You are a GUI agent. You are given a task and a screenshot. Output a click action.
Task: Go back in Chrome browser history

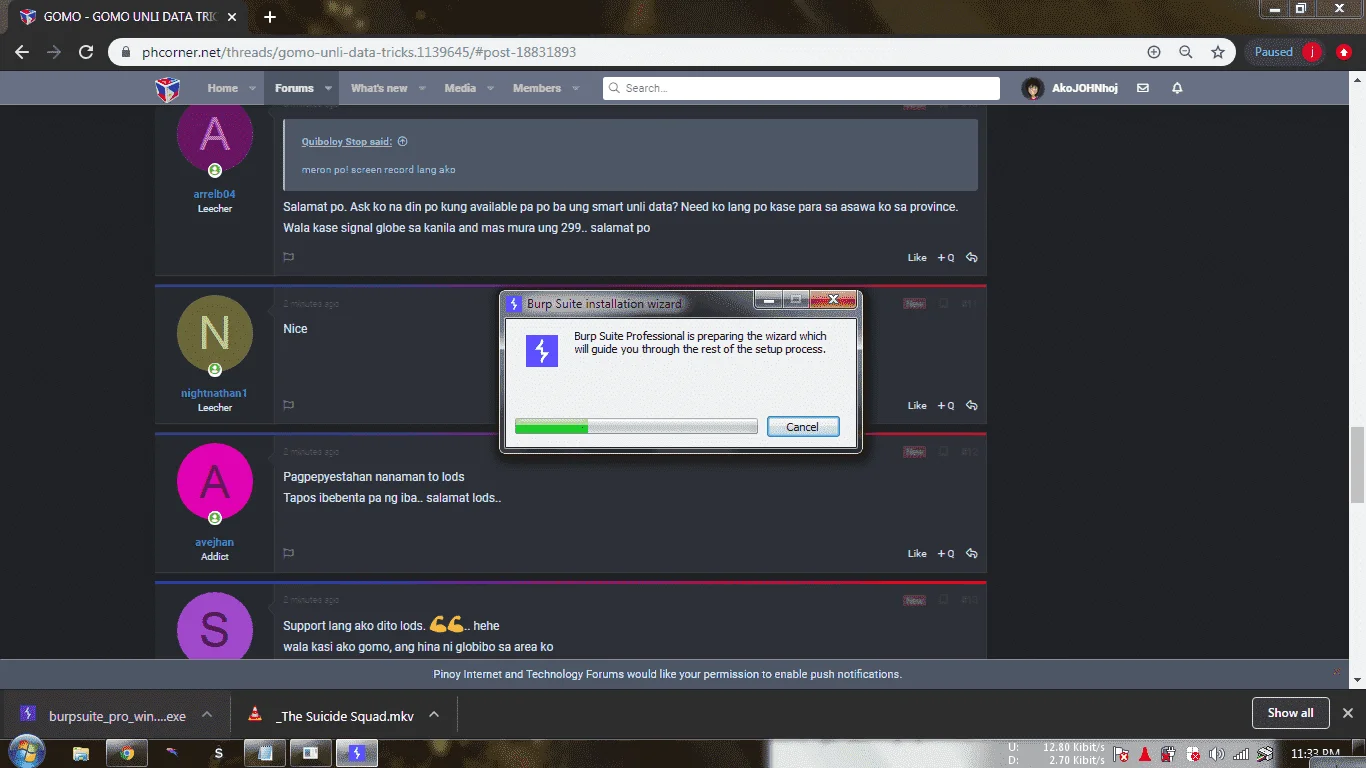pos(22,52)
